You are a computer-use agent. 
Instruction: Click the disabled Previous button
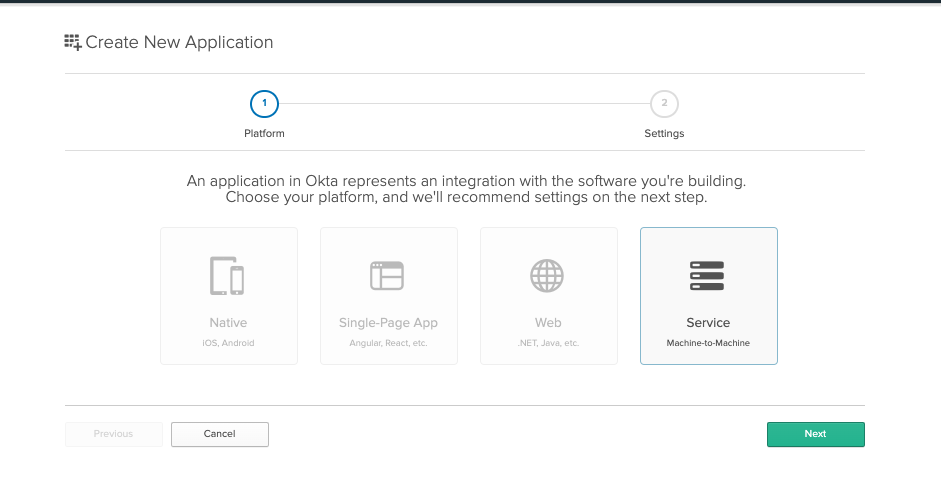click(x=113, y=434)
